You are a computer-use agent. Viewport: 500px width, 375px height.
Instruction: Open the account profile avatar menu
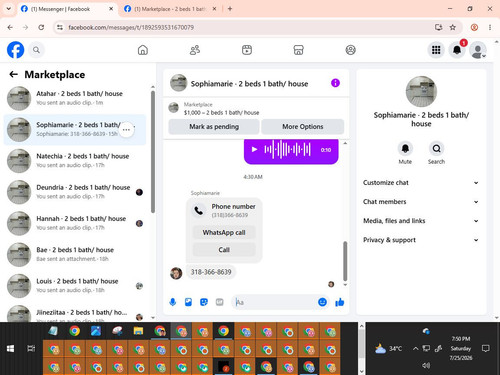(478, 50)
